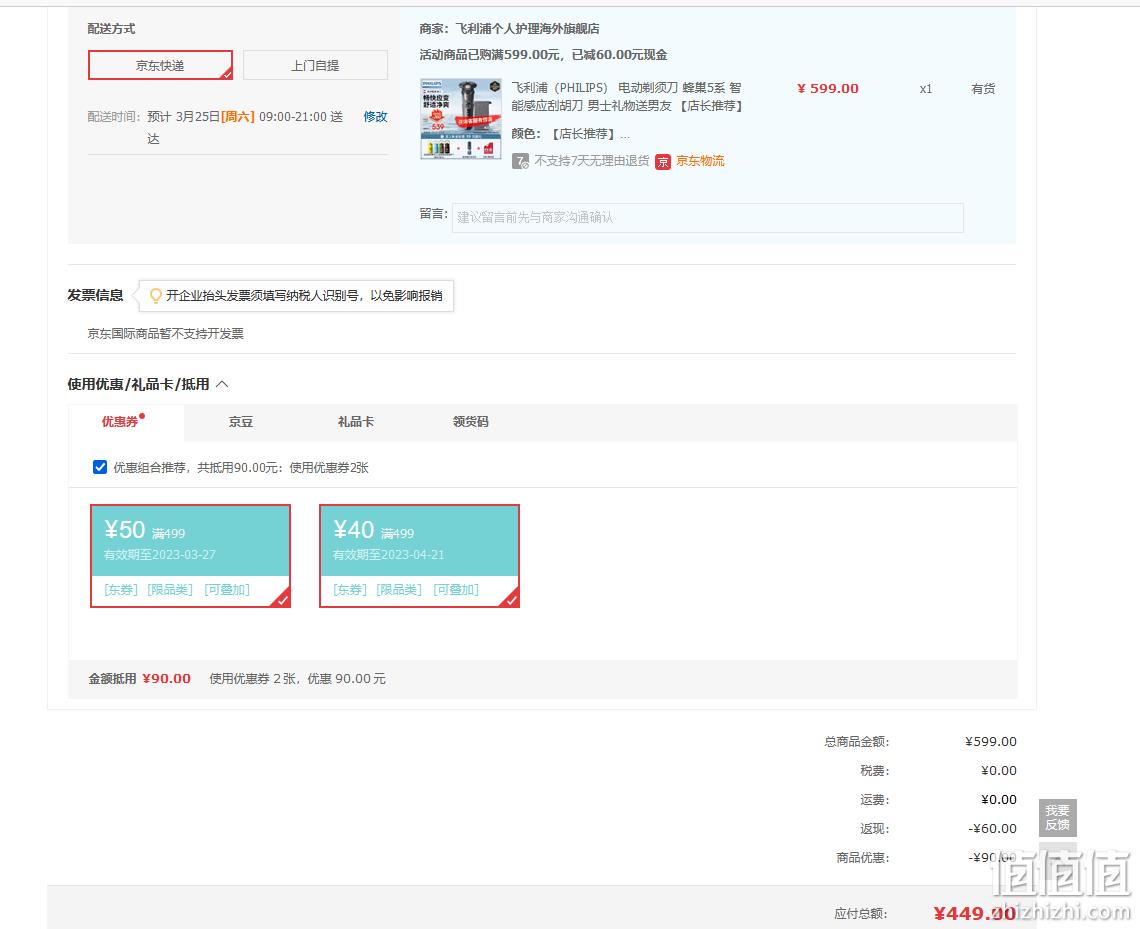Uncheck the 优惠组合推荐 checkbox

100,467
